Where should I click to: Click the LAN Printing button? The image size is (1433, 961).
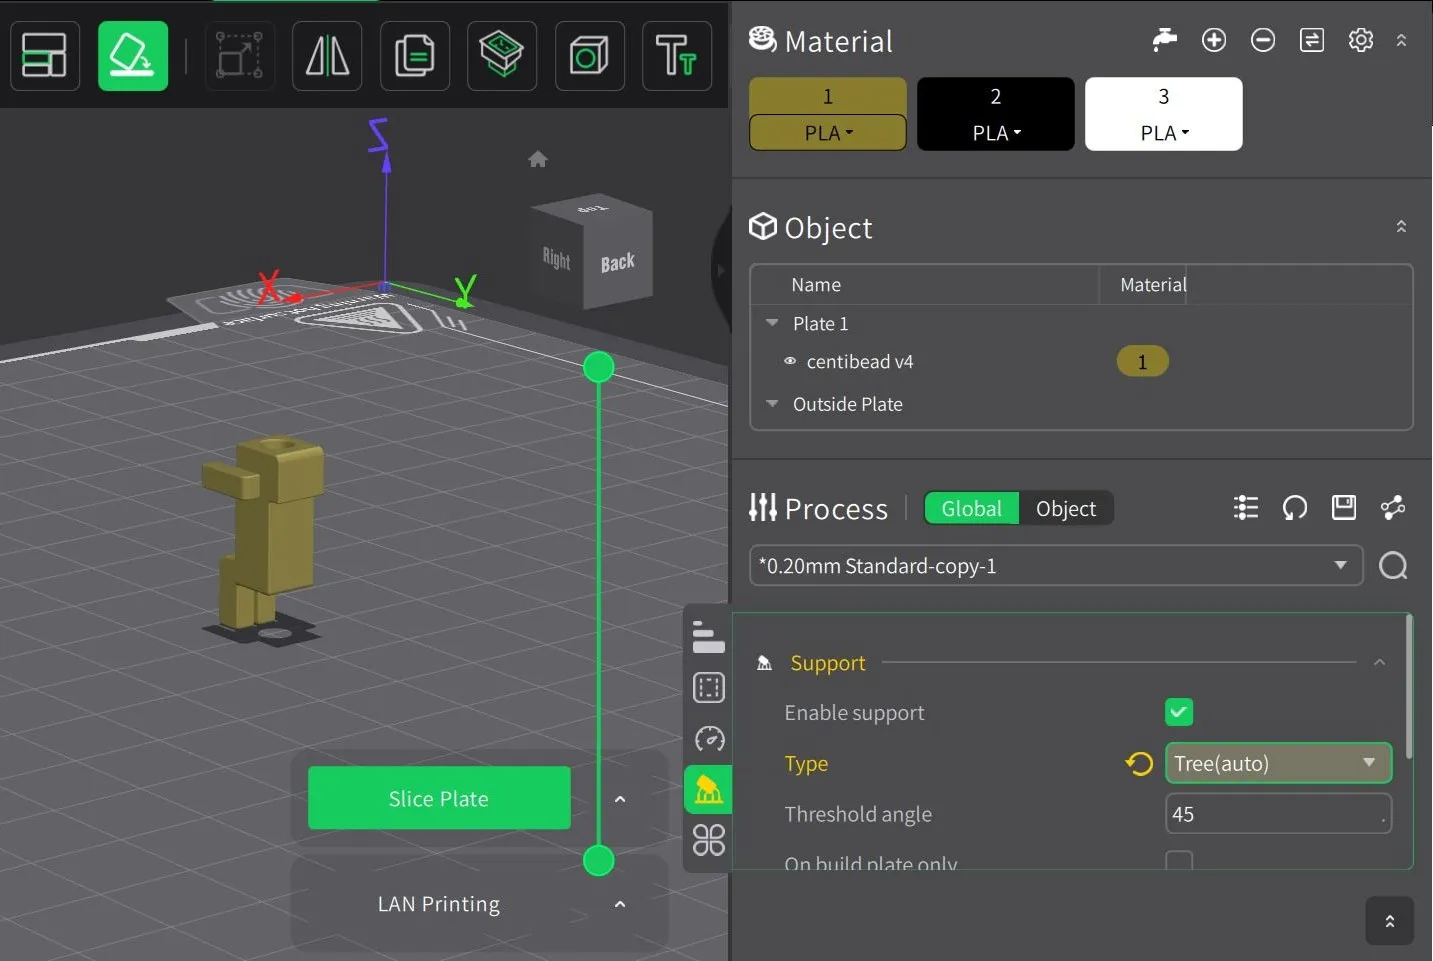tap(439, 904)
